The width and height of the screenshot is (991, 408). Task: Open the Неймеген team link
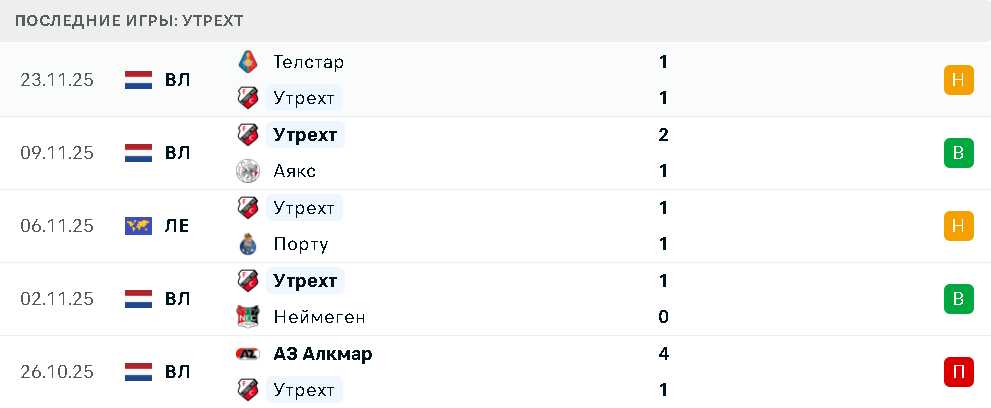coord(319,317)
